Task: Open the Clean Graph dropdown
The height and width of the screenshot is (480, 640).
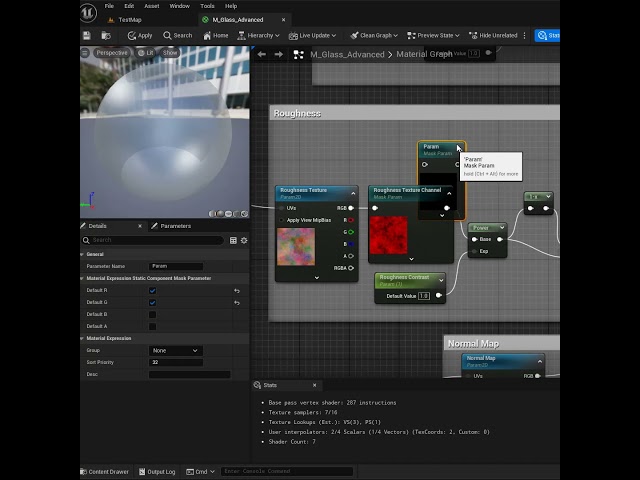Action: (374, 36)
